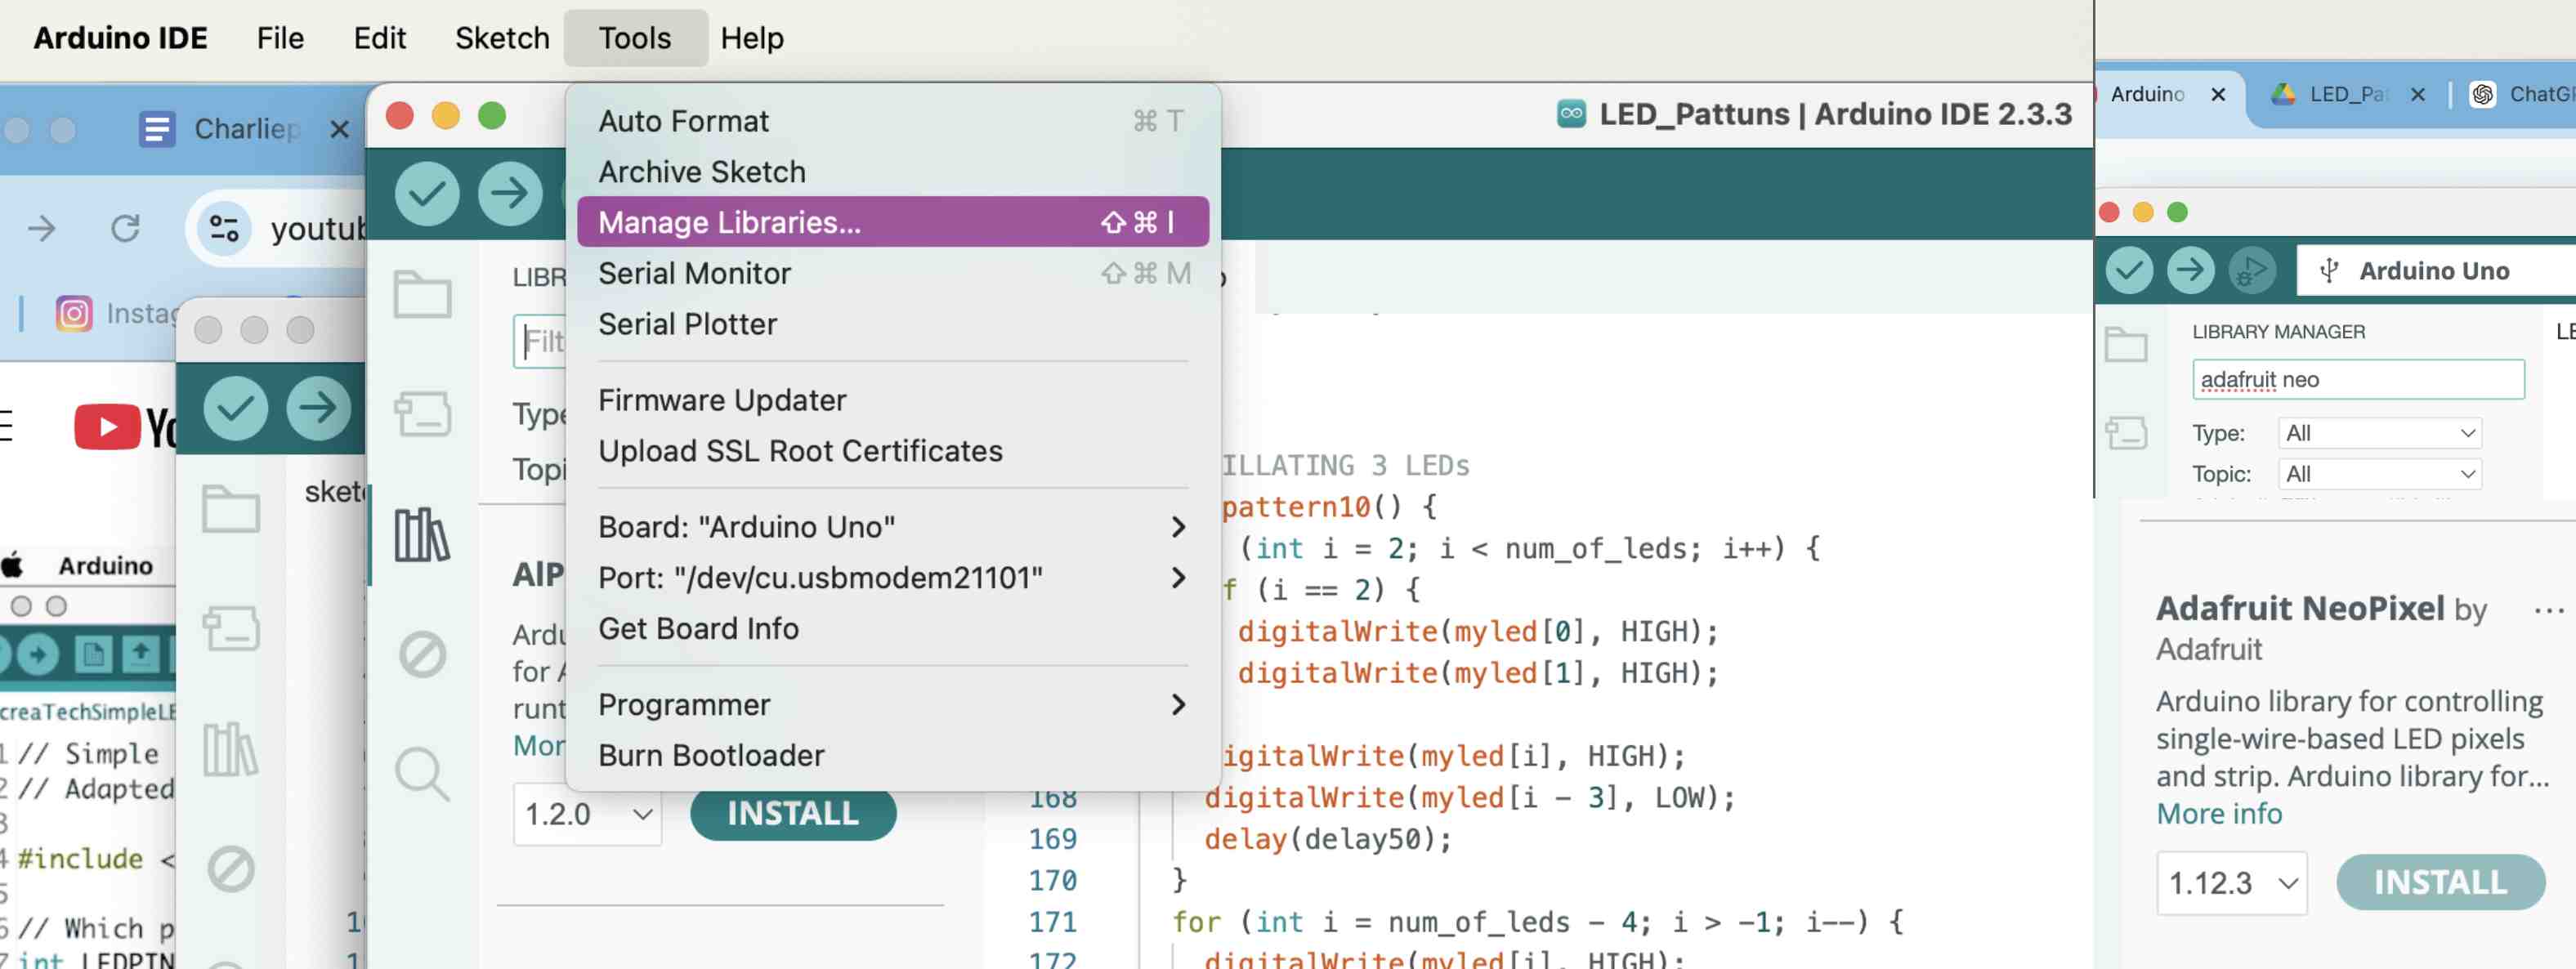Click INSTALL for Adafruit NeoPixel

(x=2440, y=882)
